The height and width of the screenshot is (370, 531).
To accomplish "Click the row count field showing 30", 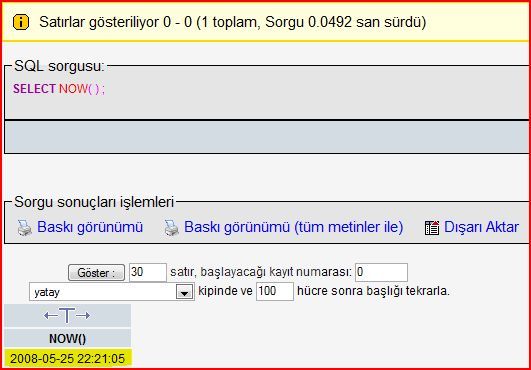I will [148, 272].
